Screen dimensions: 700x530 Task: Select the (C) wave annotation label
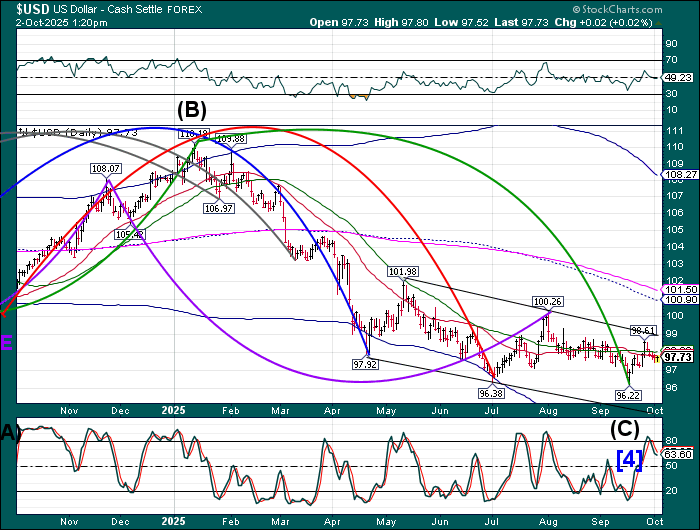tap(625, 429)
